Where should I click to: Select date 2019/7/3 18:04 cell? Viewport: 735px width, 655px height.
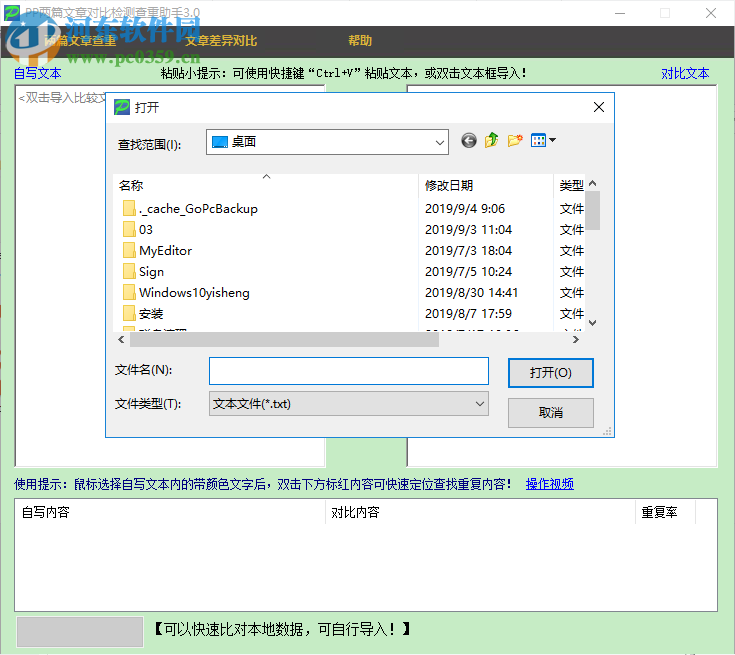coord(468,250)
